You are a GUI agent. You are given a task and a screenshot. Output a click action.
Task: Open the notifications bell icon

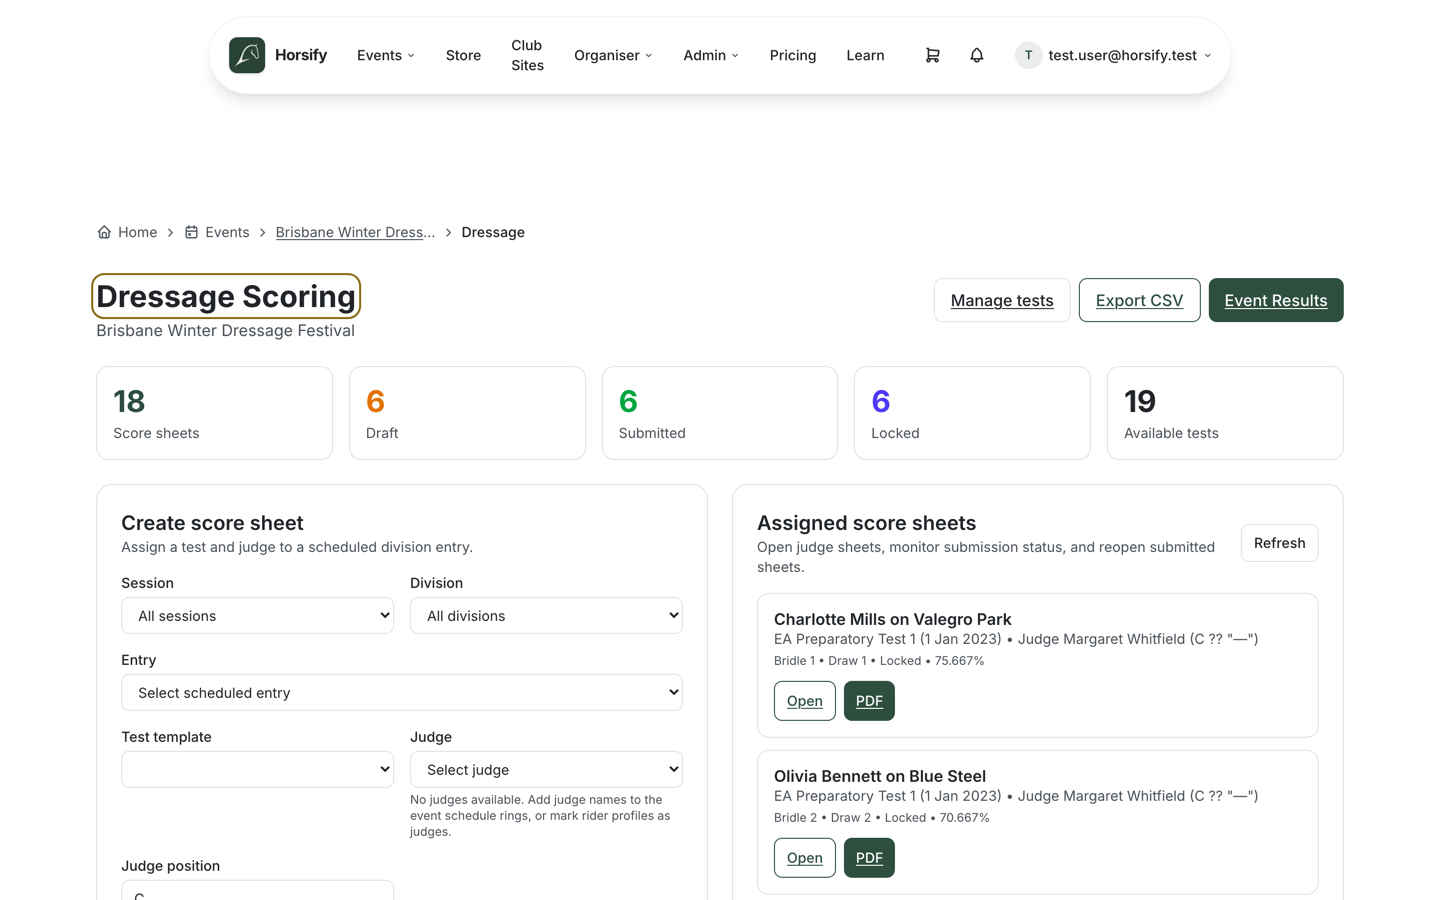pos(977,55)
